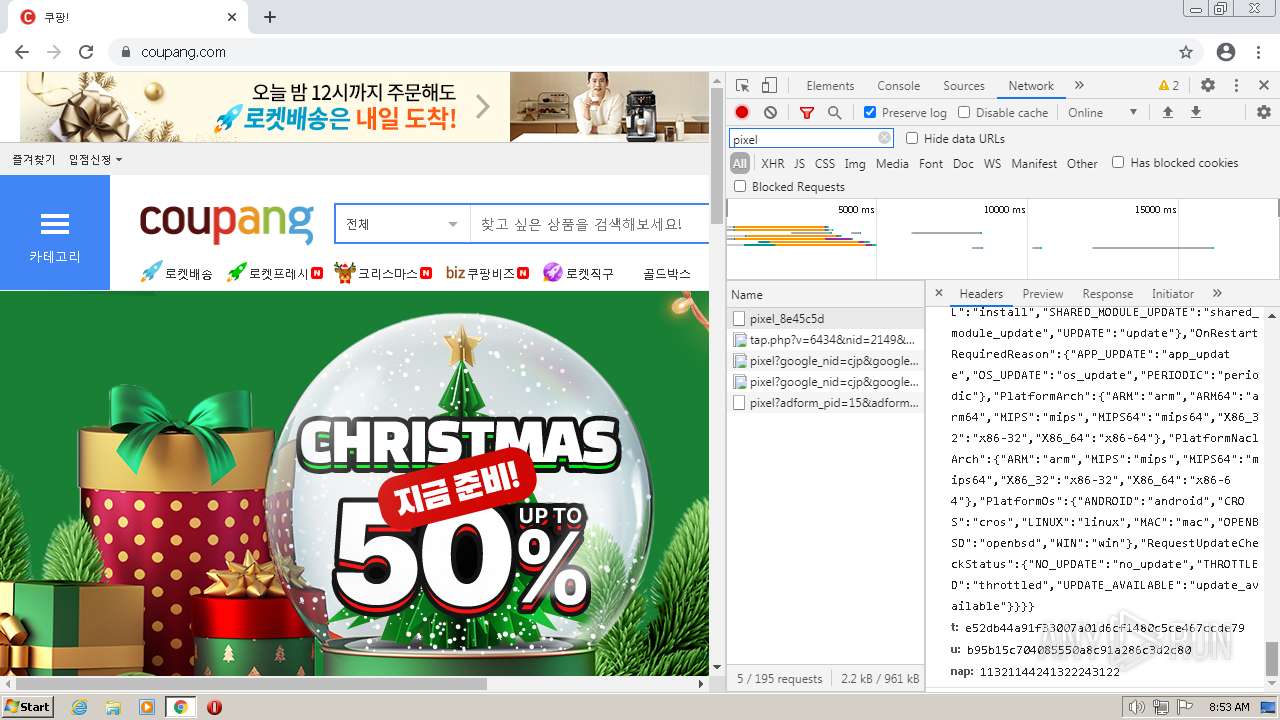1280x720 pixels.
Task: Open Internet Explorer from taskbar
Action: pos(79,707)
